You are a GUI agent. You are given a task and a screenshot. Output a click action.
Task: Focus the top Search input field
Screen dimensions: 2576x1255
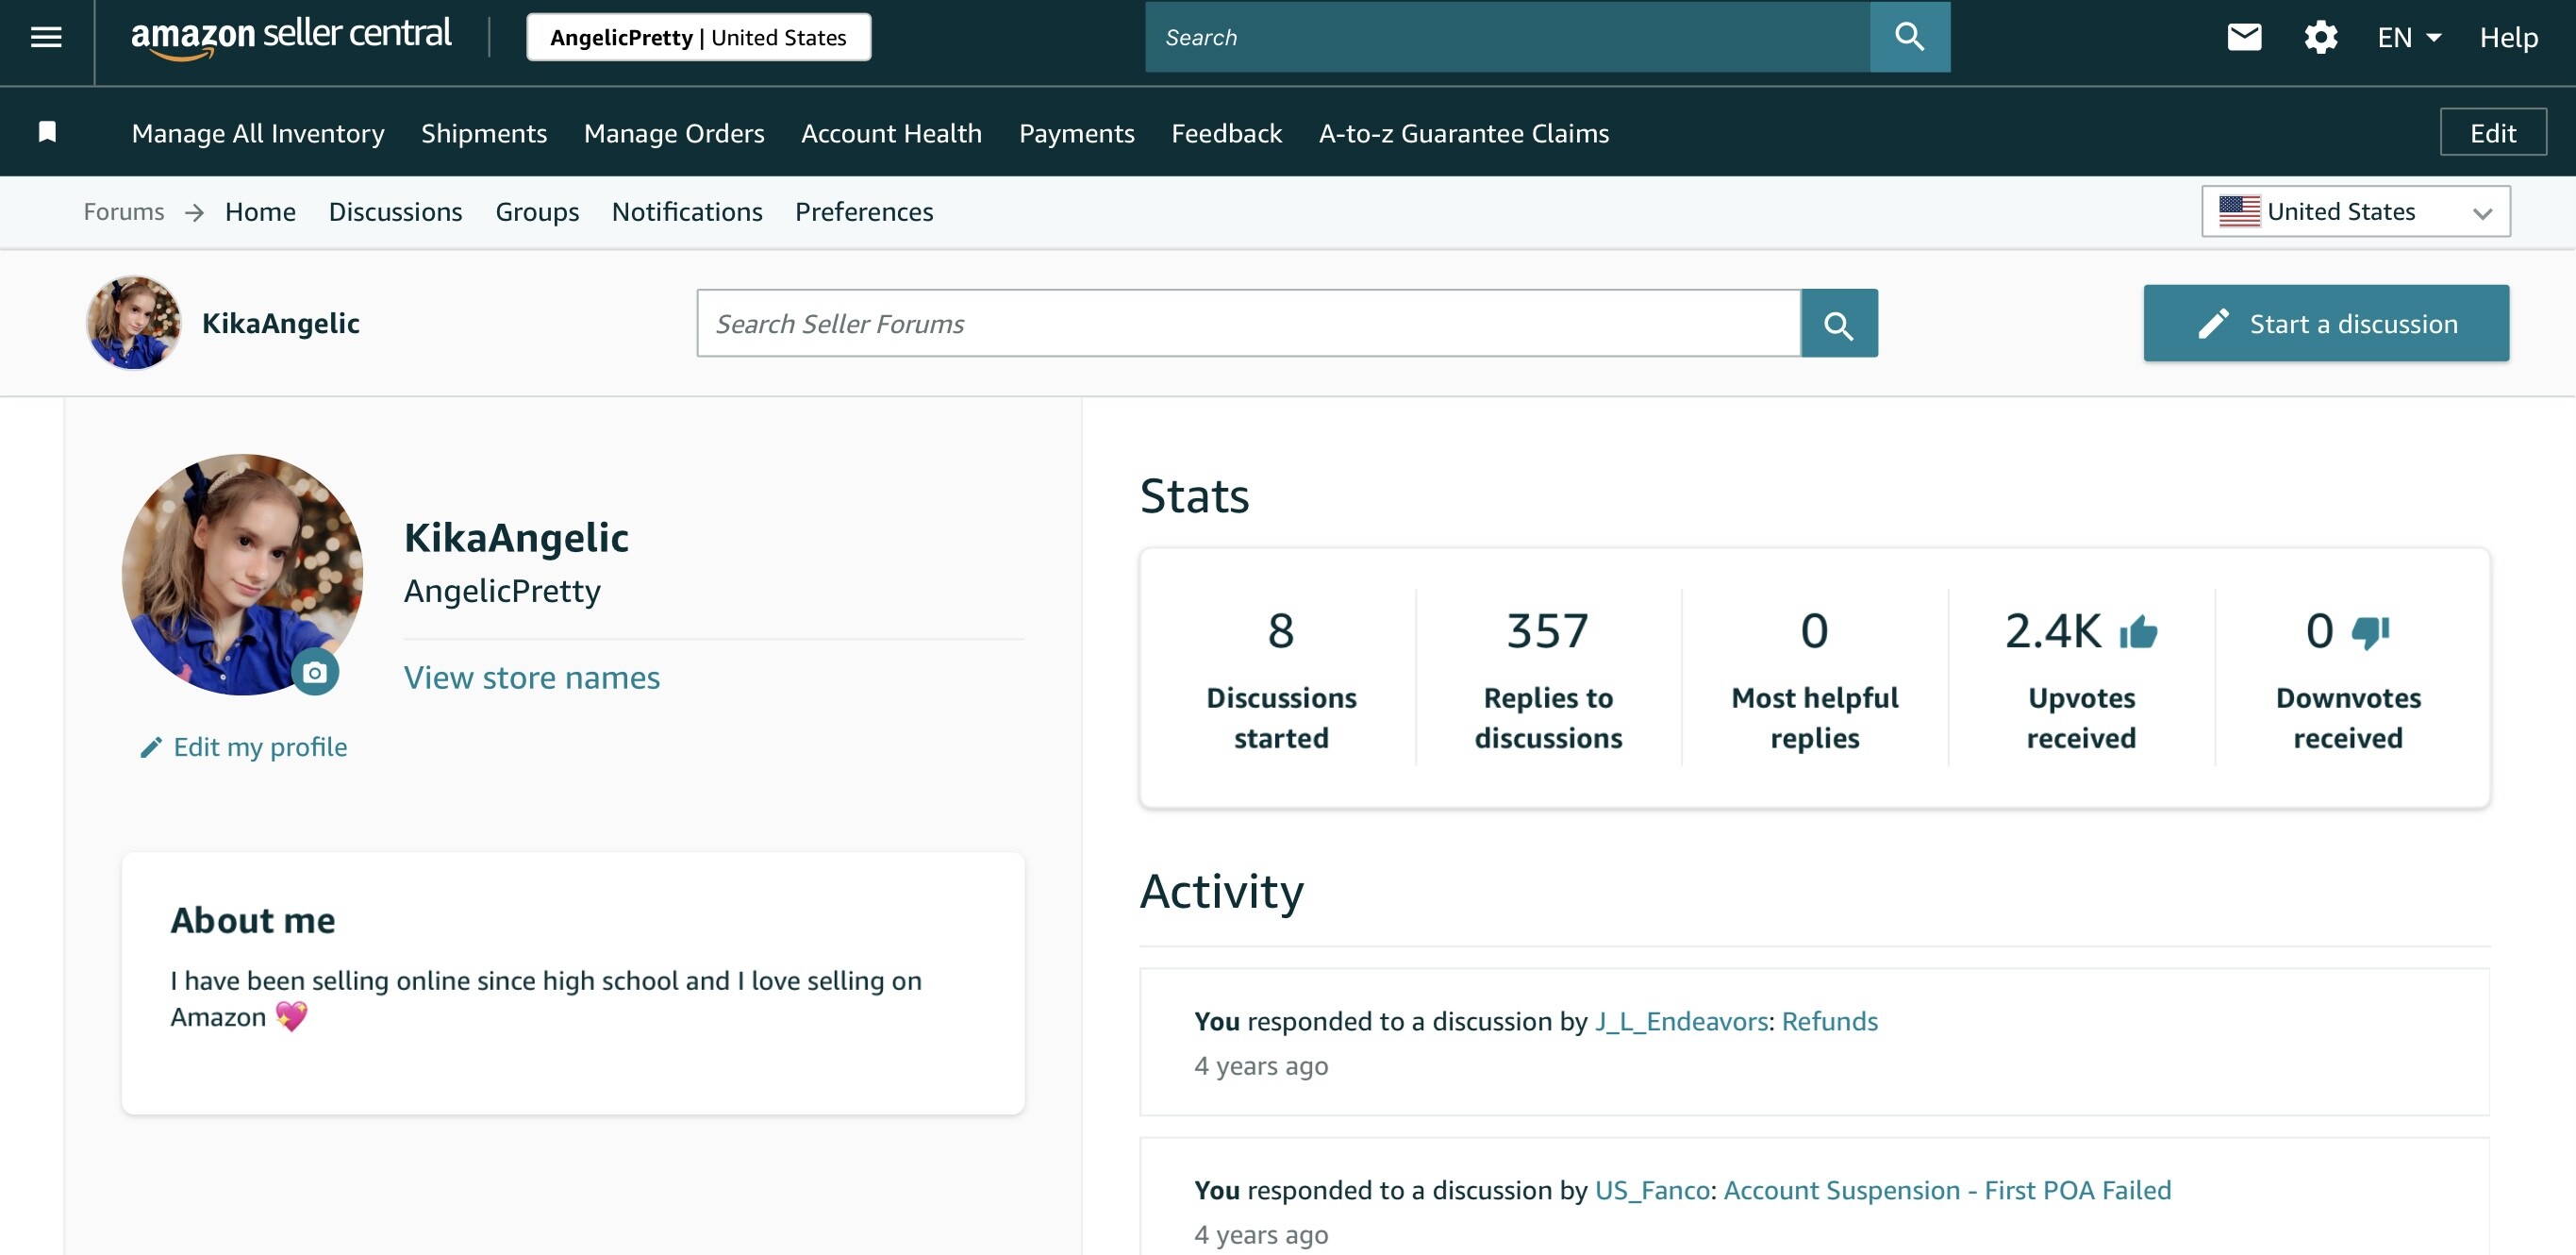pyautogui.click(x=1507, y=37)
